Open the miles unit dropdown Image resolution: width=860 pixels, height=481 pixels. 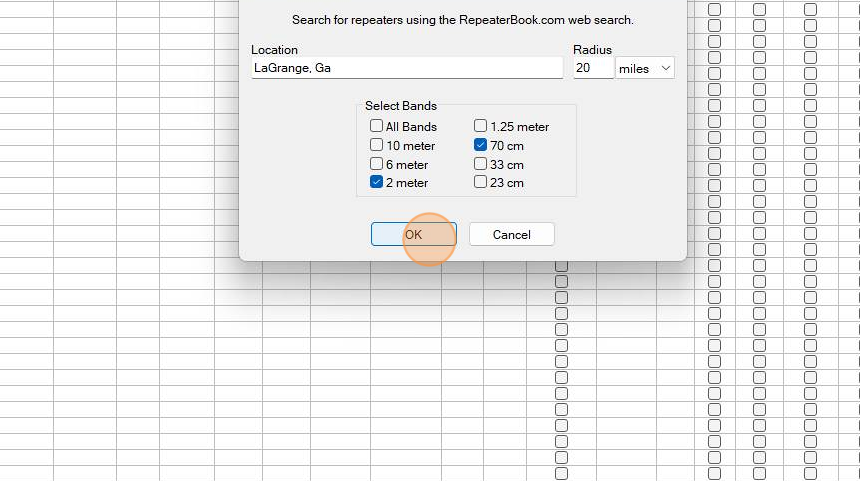coord(645,68)
